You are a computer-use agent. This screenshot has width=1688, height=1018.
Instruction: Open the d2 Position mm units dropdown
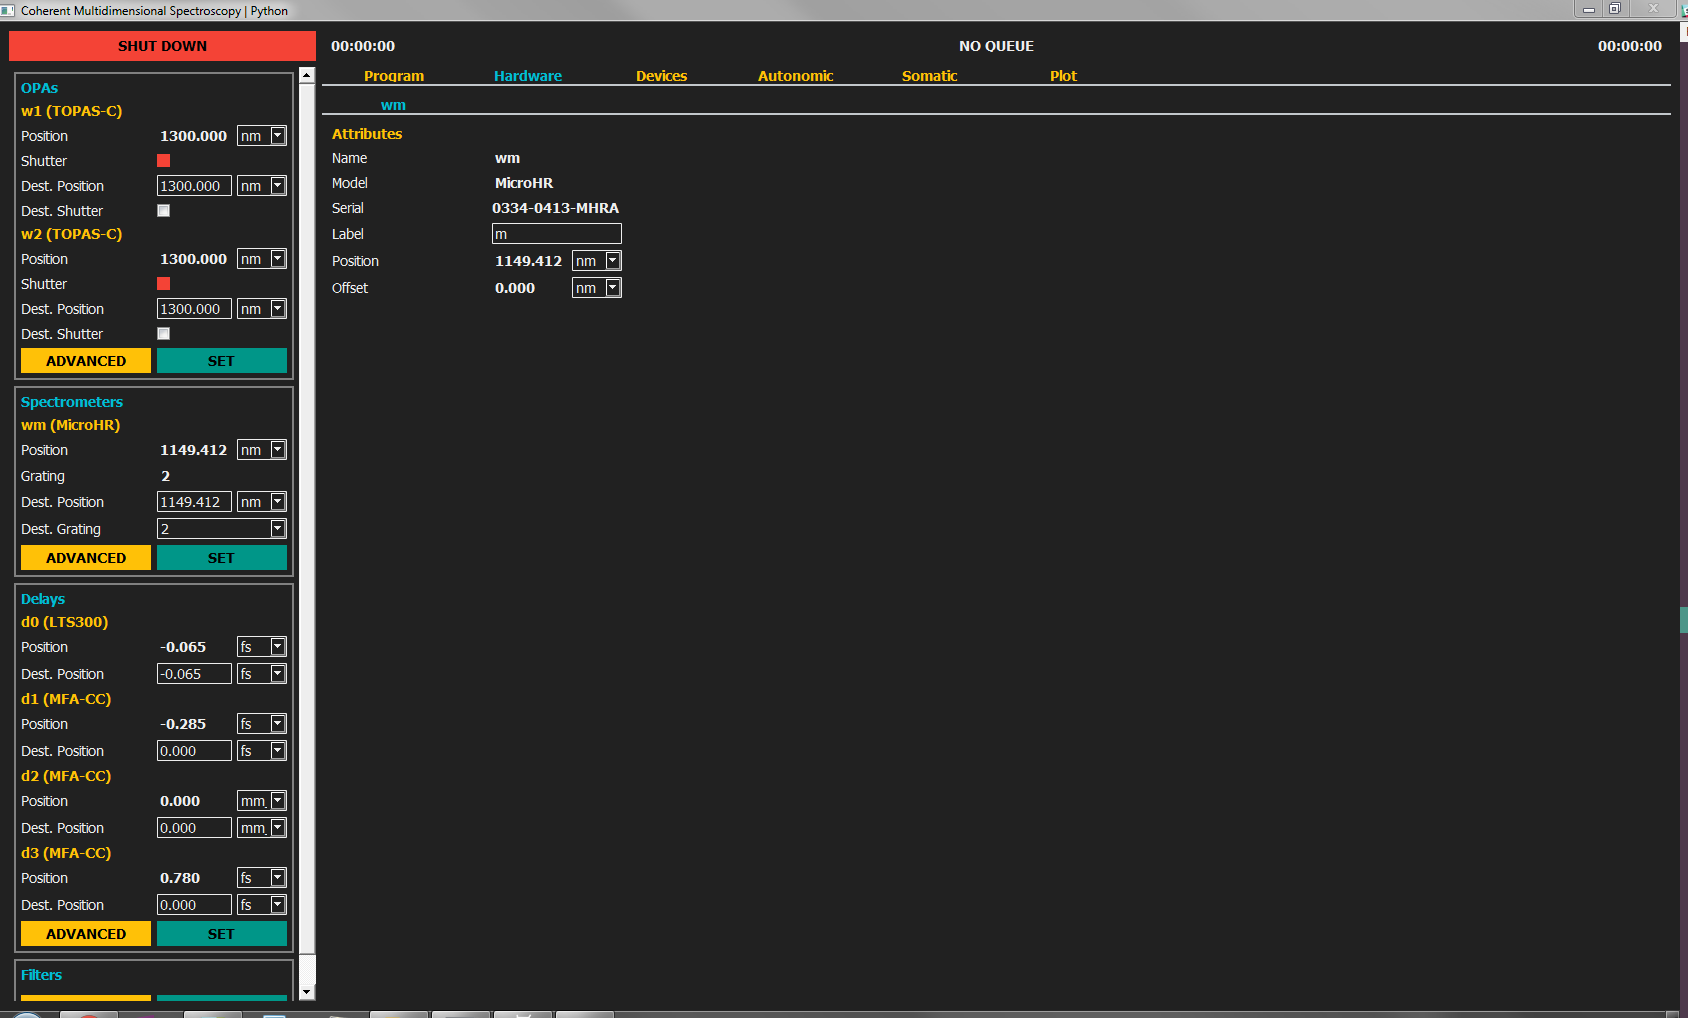(x=277, y=801)
